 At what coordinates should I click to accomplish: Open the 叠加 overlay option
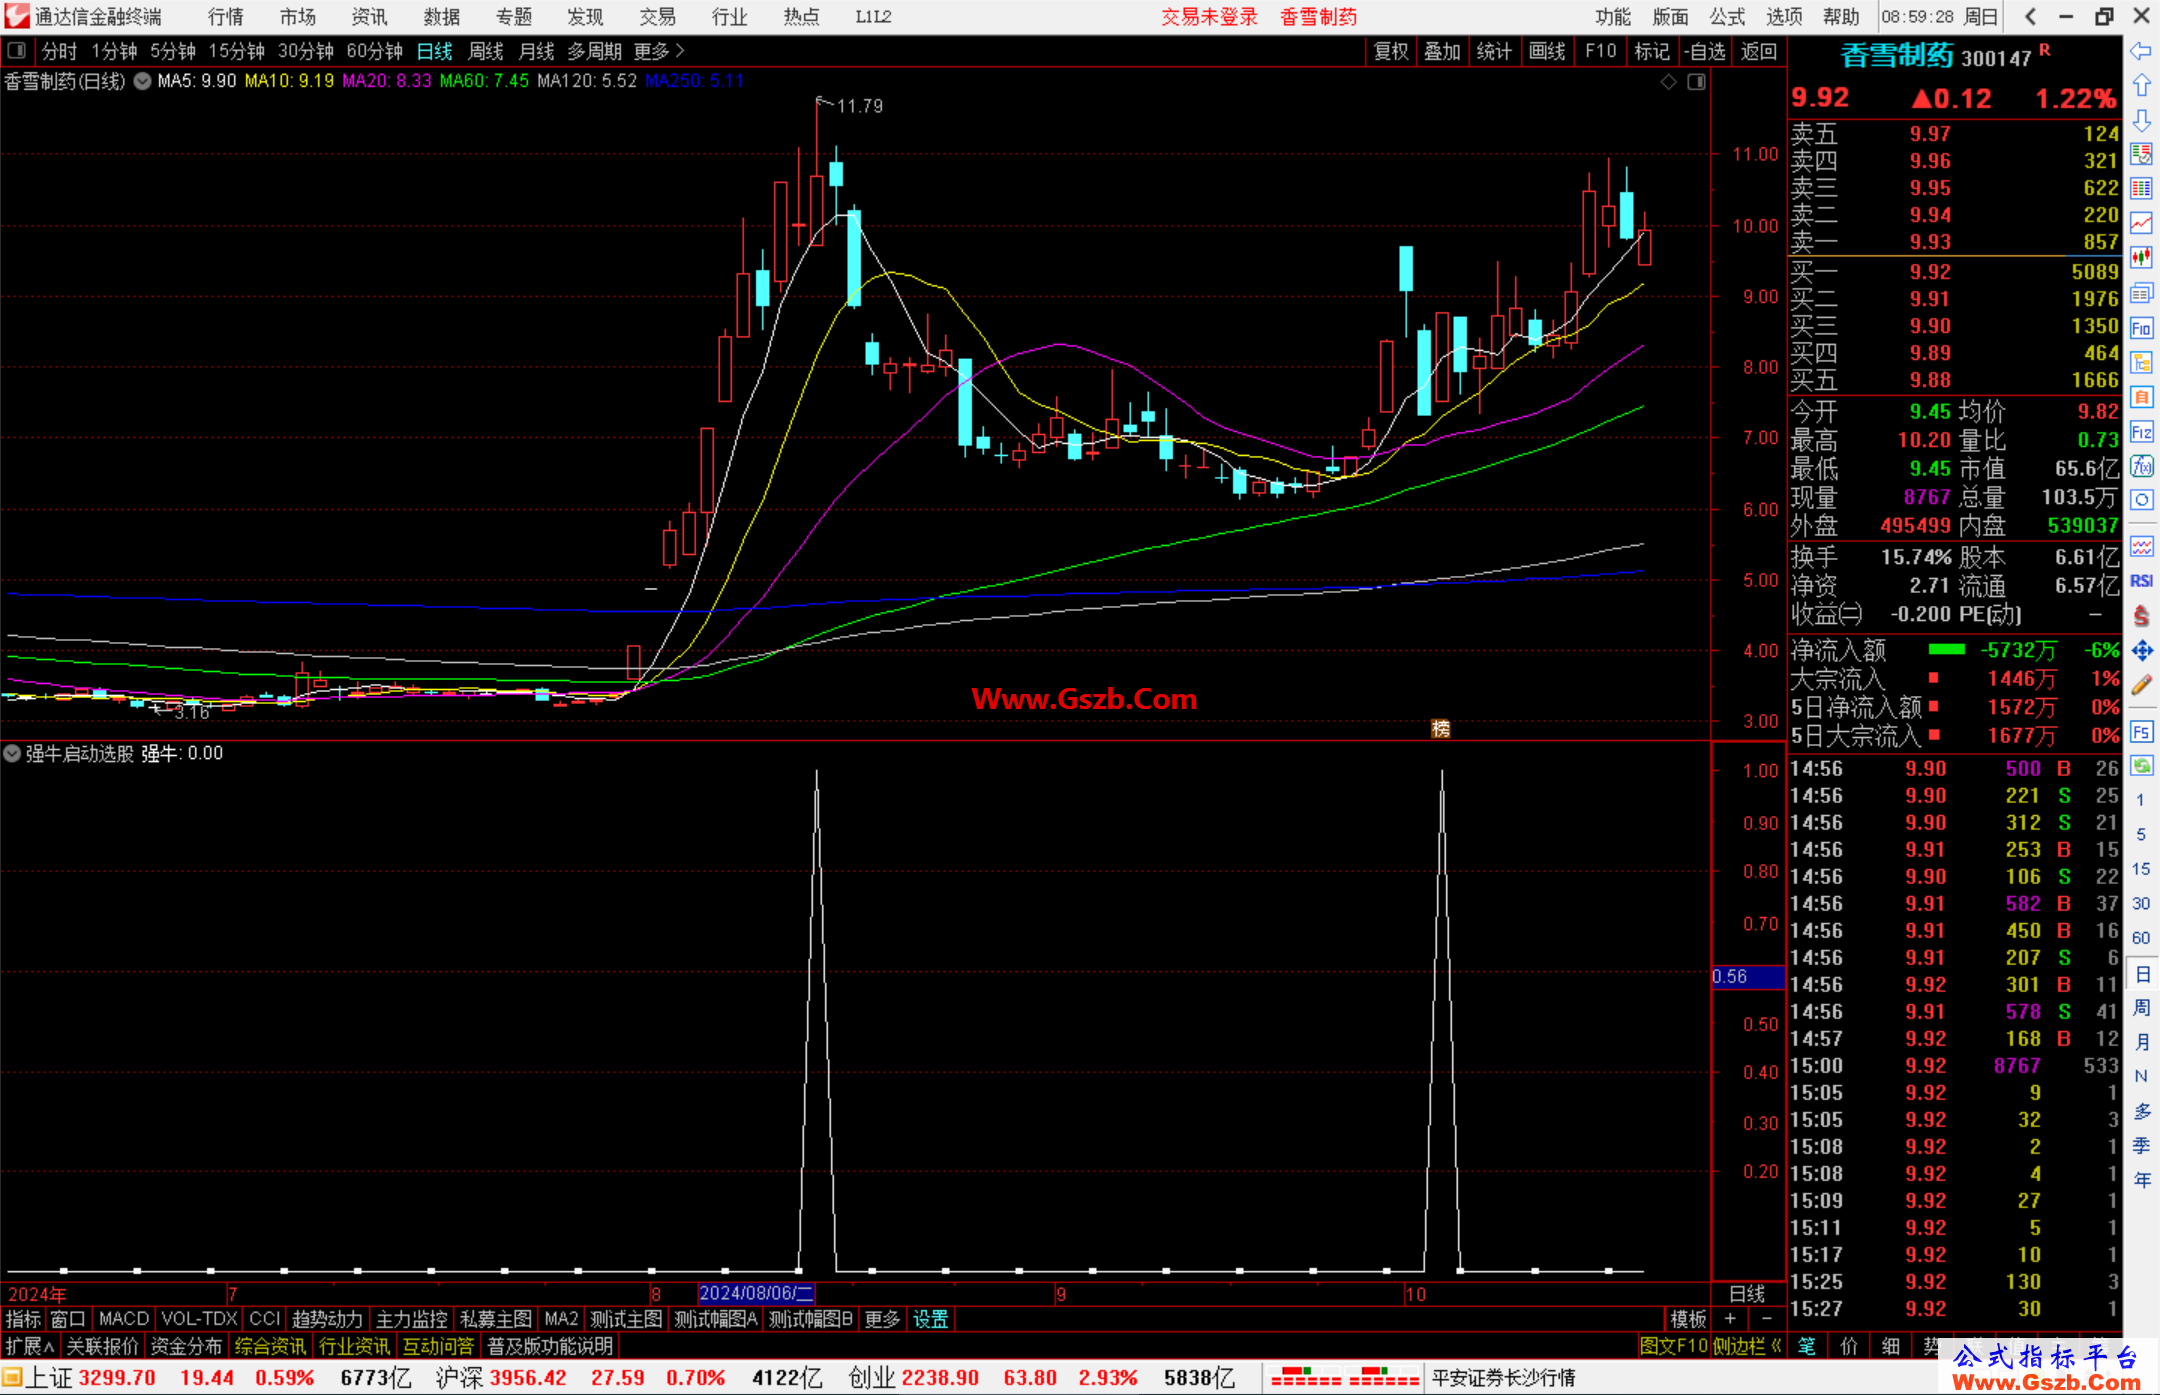point(1442,51)
